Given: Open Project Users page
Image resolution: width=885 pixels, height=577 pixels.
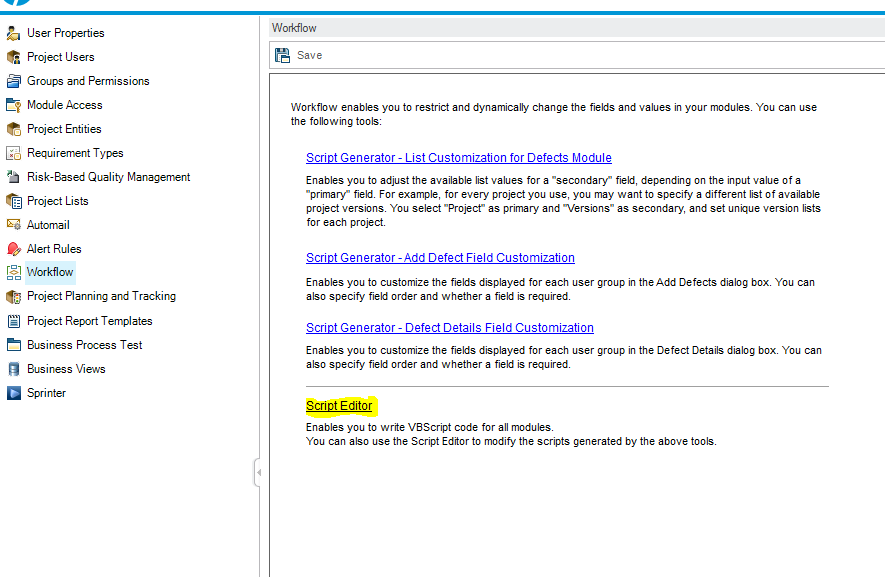Looking at the screenshot, I should tap(60, 57).
